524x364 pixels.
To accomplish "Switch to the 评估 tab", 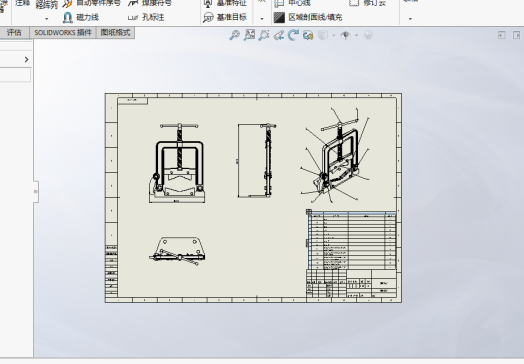I will pos(14,33).
